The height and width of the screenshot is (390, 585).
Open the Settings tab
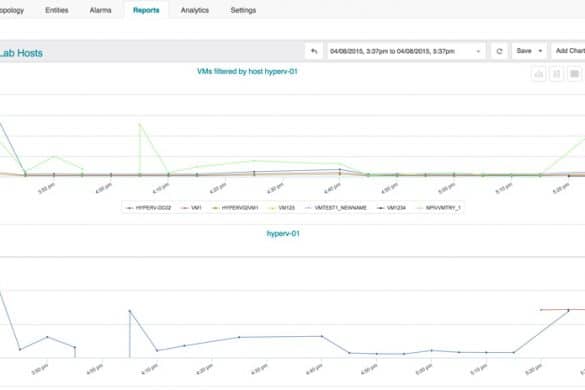pos(243,10)
